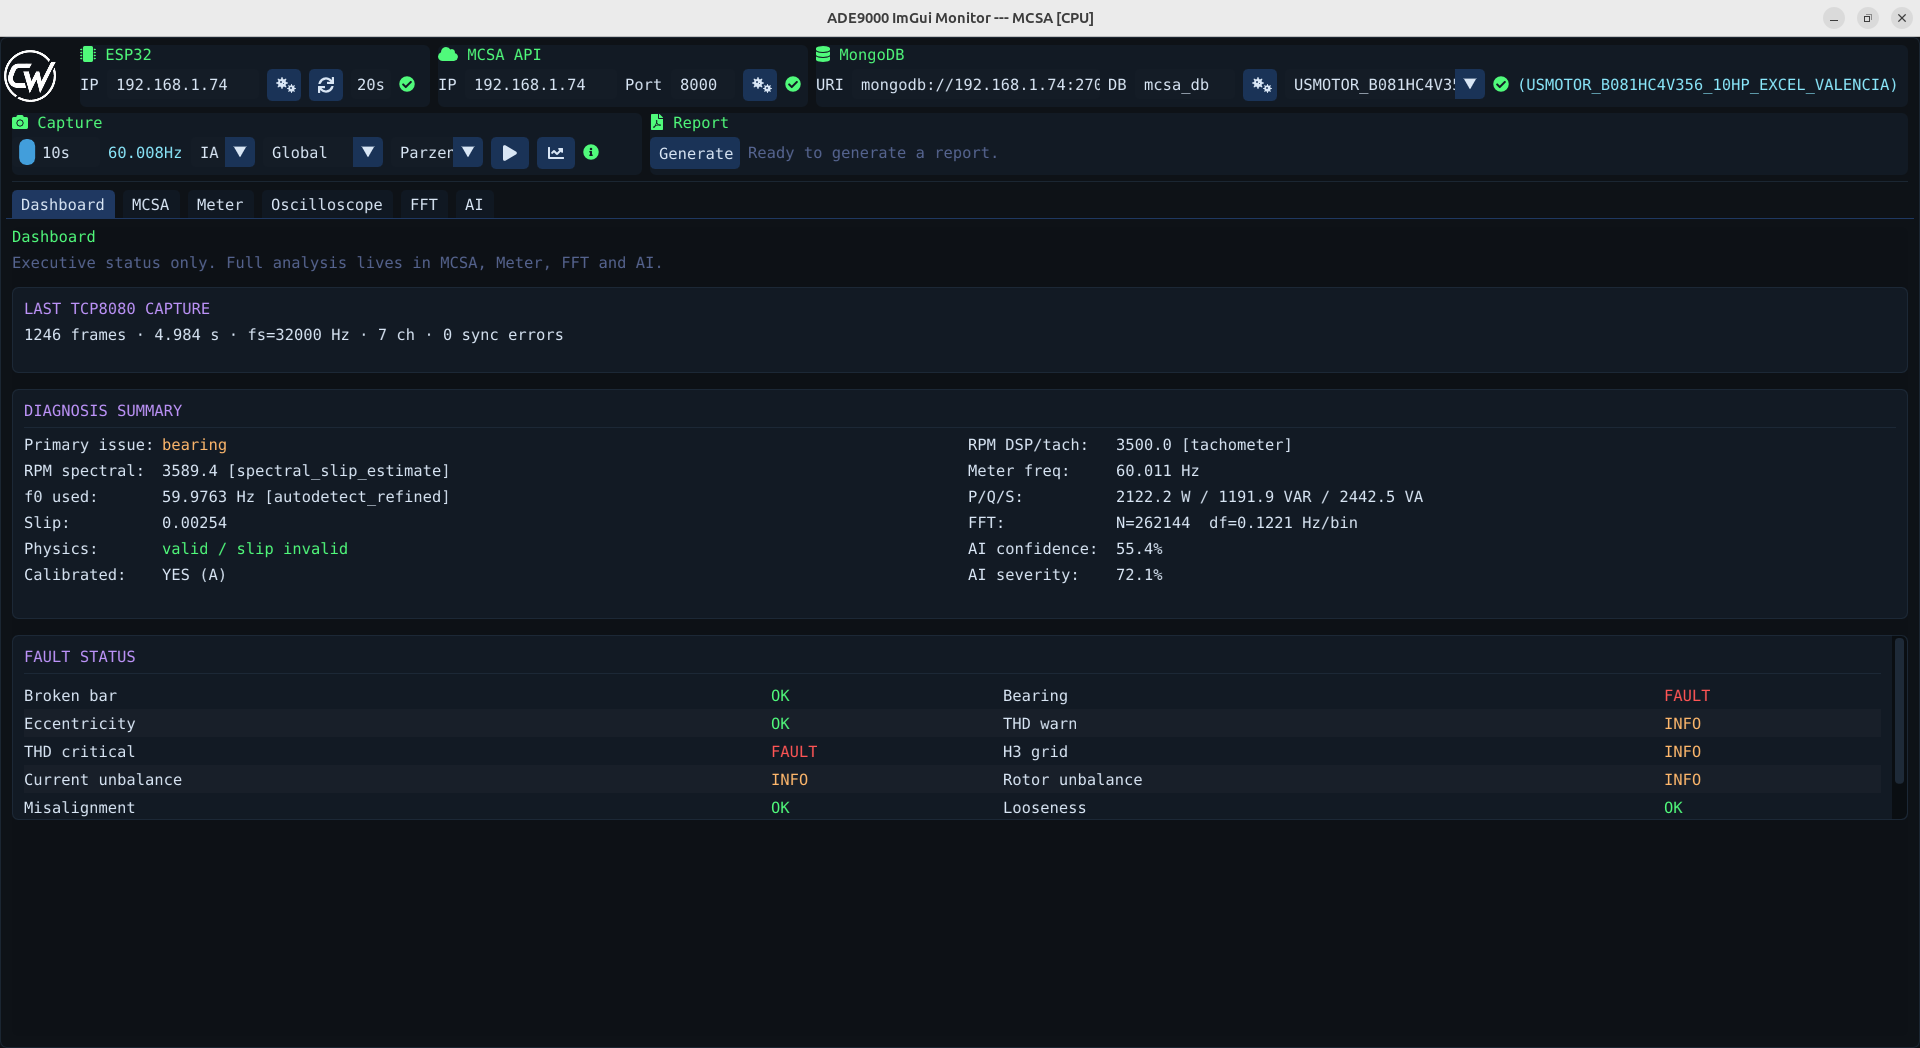Screen dimensions: 1920x1048
Task: Click MCSA API green status checkmark
Action: (x=793, y=85)
